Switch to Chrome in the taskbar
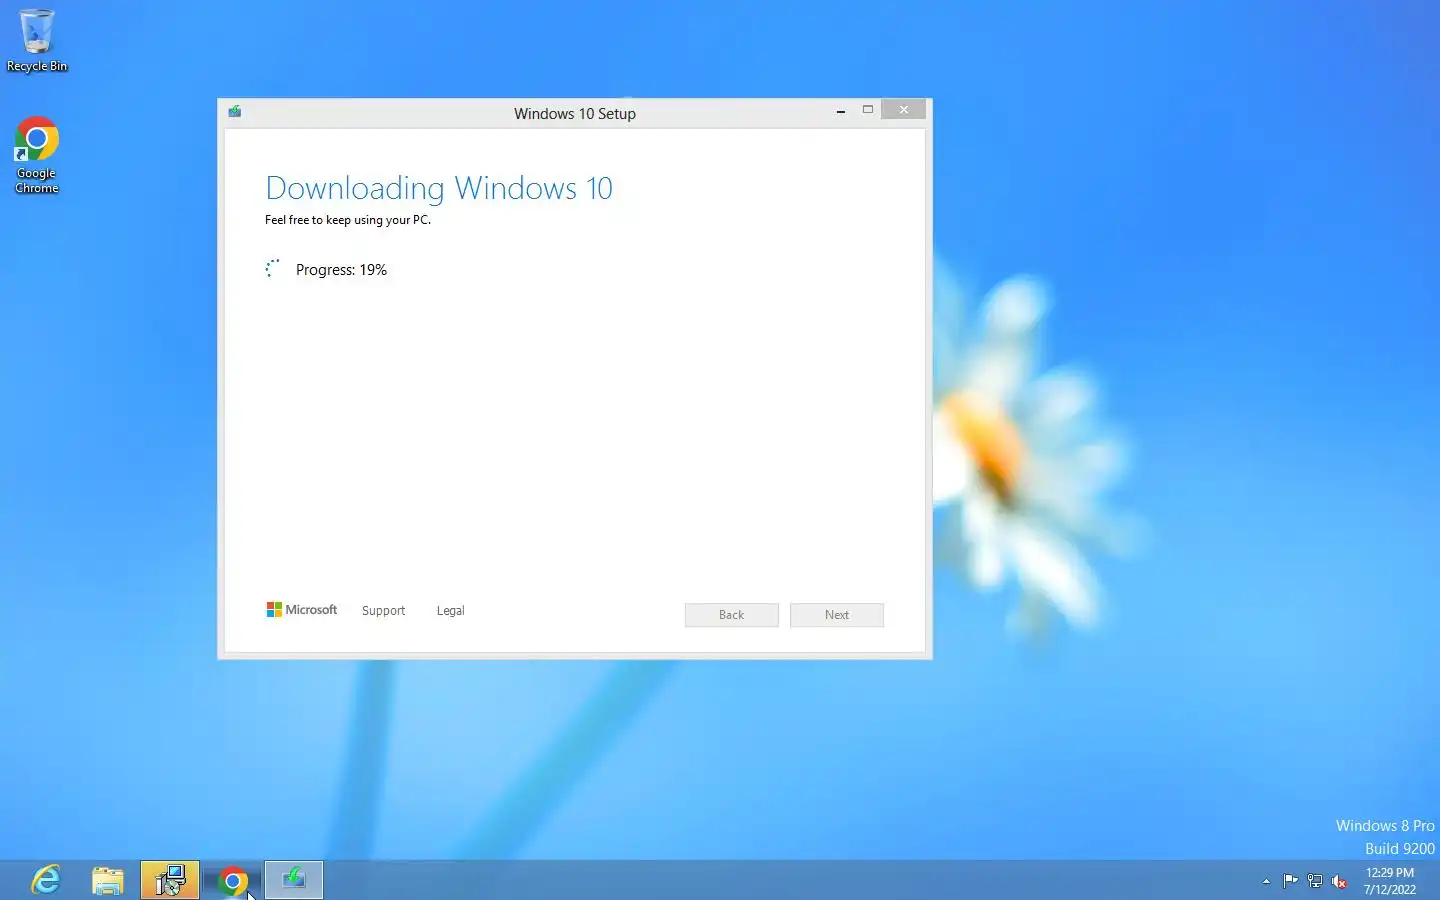The width and height of the screenshot is (1440, 900). [232, 880]
